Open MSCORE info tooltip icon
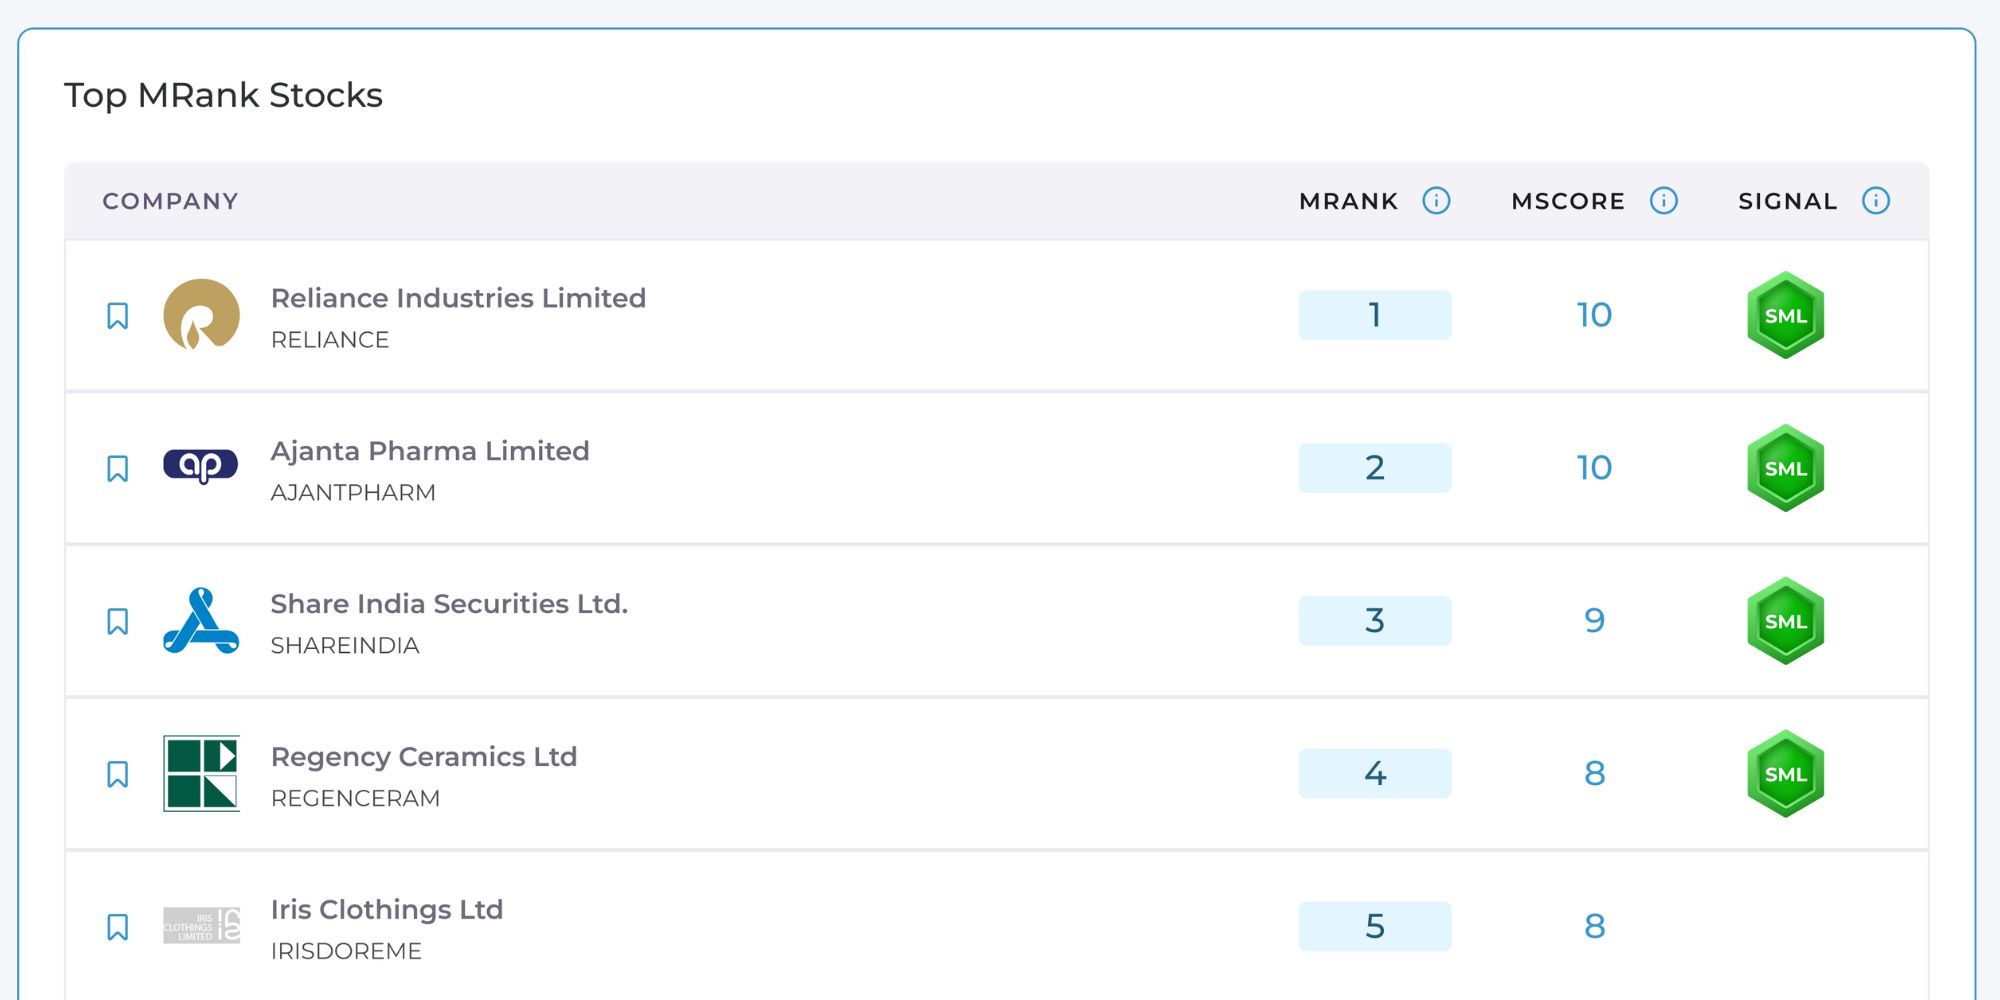Screen dimensions: 2000x1000 point(1663,201)
